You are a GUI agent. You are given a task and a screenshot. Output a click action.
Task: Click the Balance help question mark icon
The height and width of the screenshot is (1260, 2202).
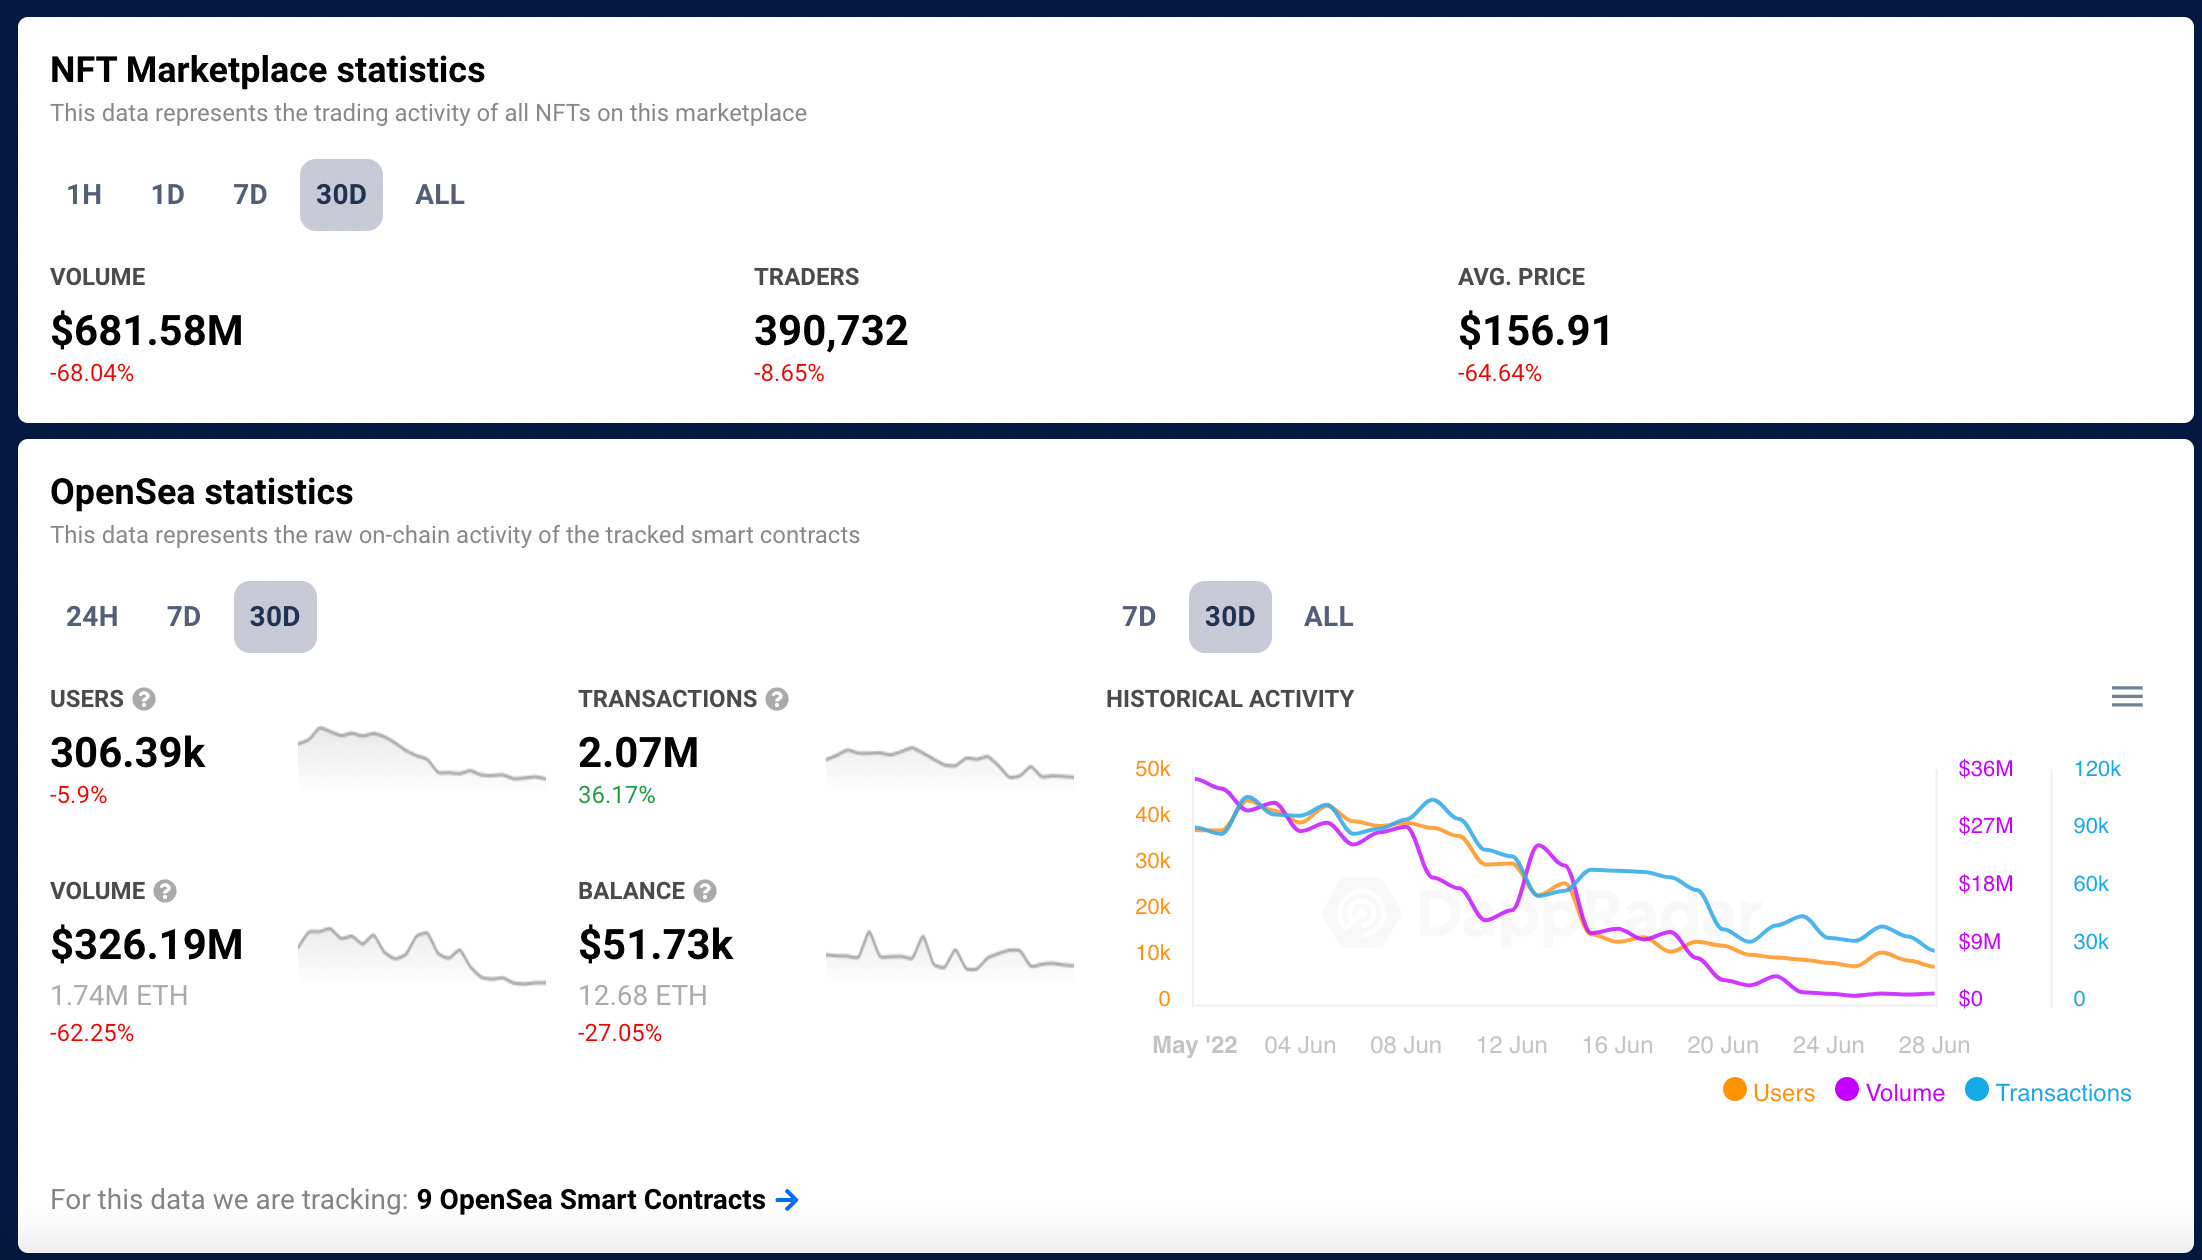click(x=705, y=891)
